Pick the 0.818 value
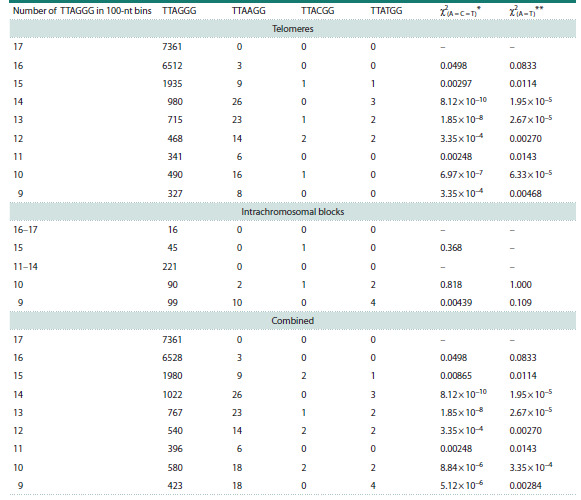 tap(451, 285)
